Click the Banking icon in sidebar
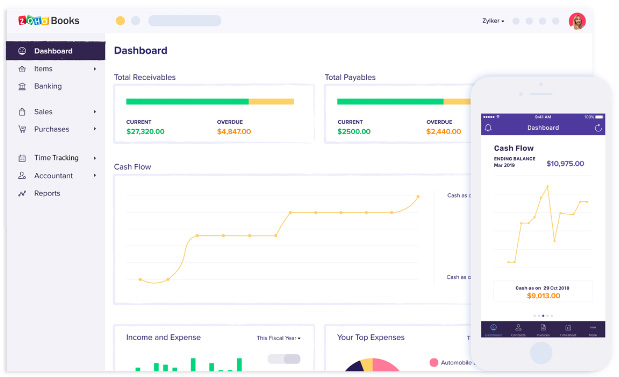619x377 pixels. tap(22, 86)
